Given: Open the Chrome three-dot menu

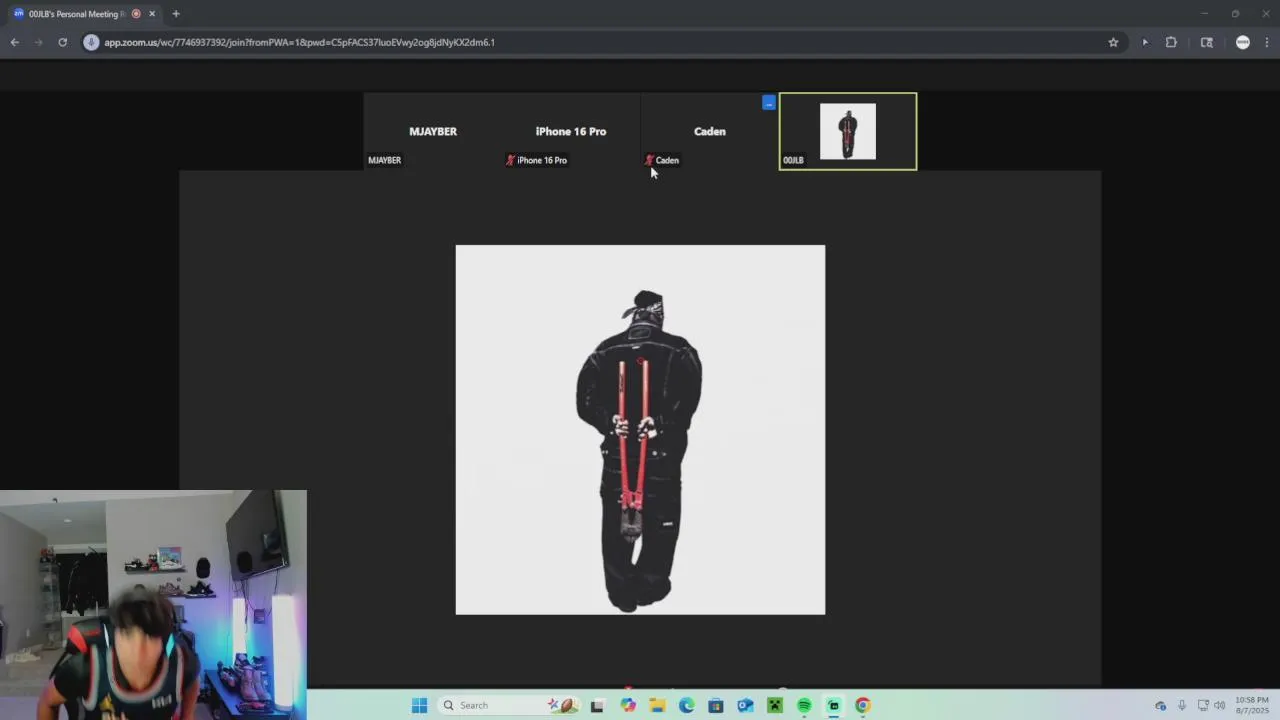Looking at the screenshot, I should pos(1267,42).
